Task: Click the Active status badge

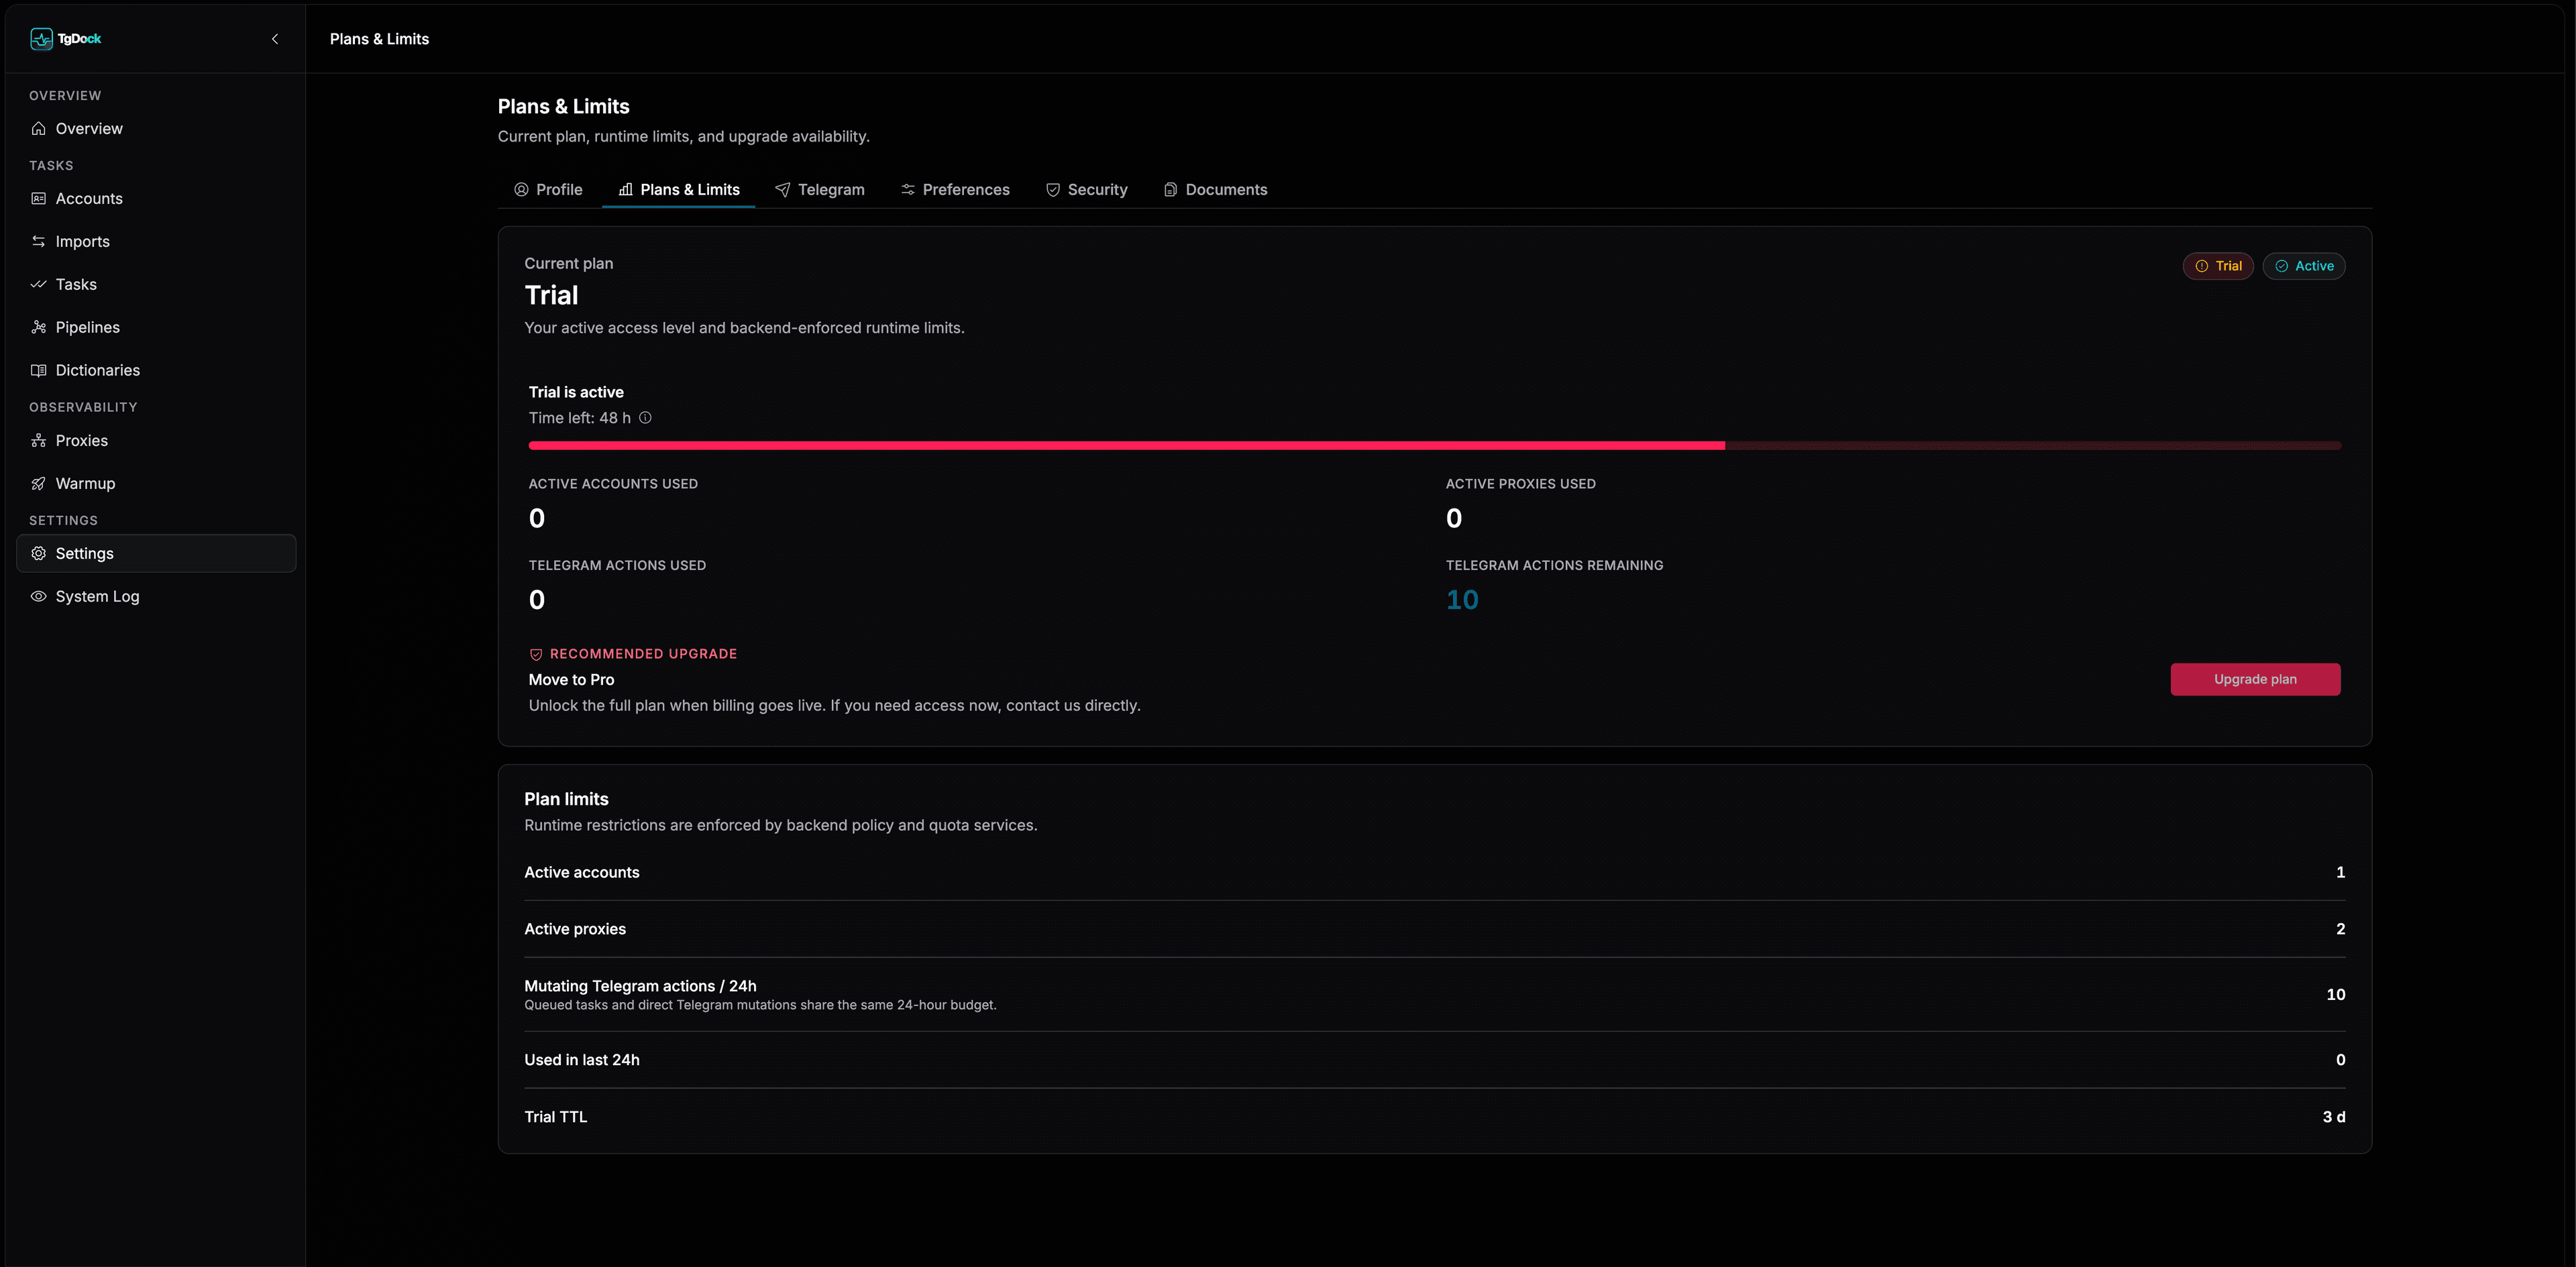Action: click(2304, 266)
